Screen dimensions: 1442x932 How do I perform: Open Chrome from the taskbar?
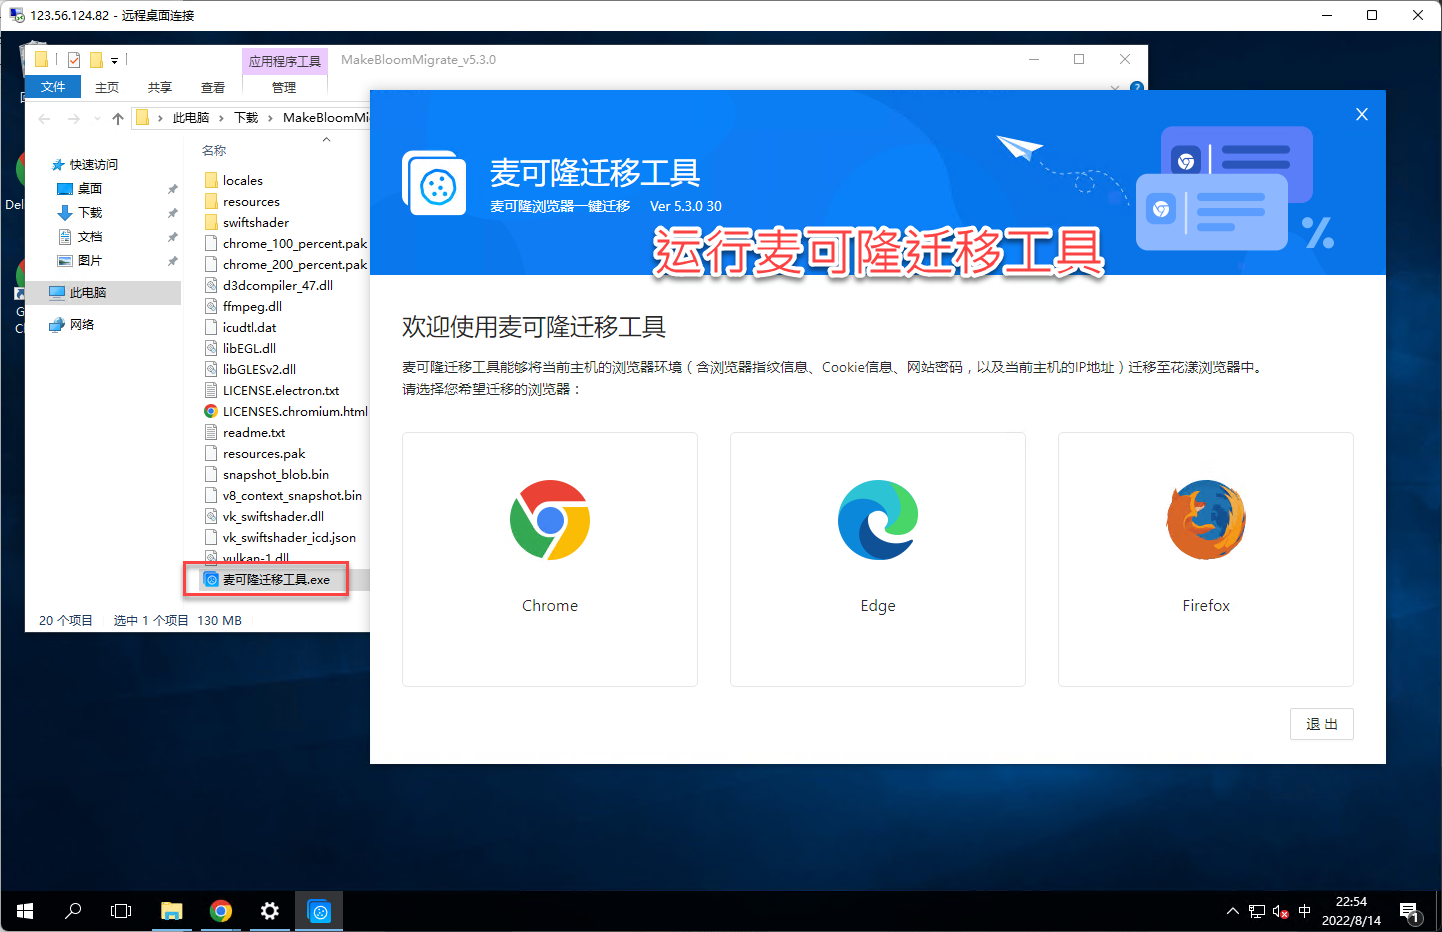[x=221, y=911]
